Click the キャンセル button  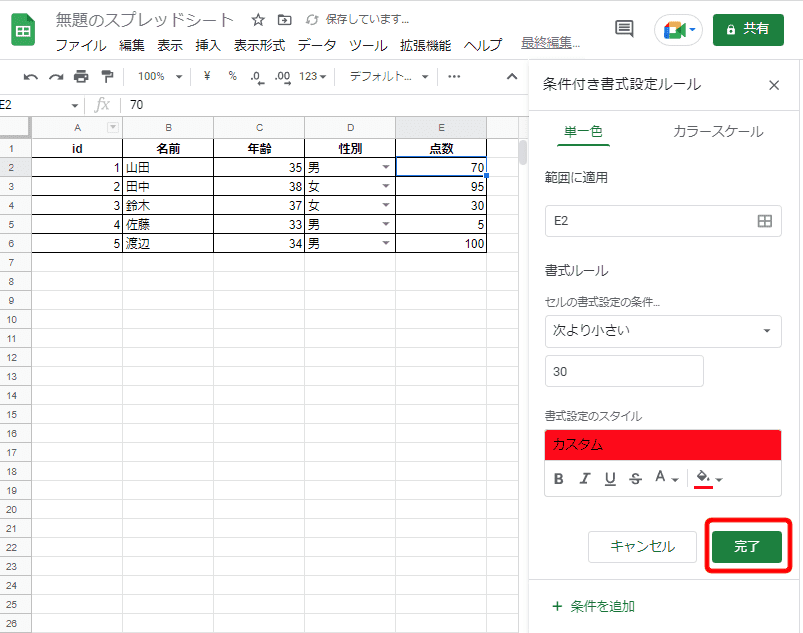[x=642, y=547]
